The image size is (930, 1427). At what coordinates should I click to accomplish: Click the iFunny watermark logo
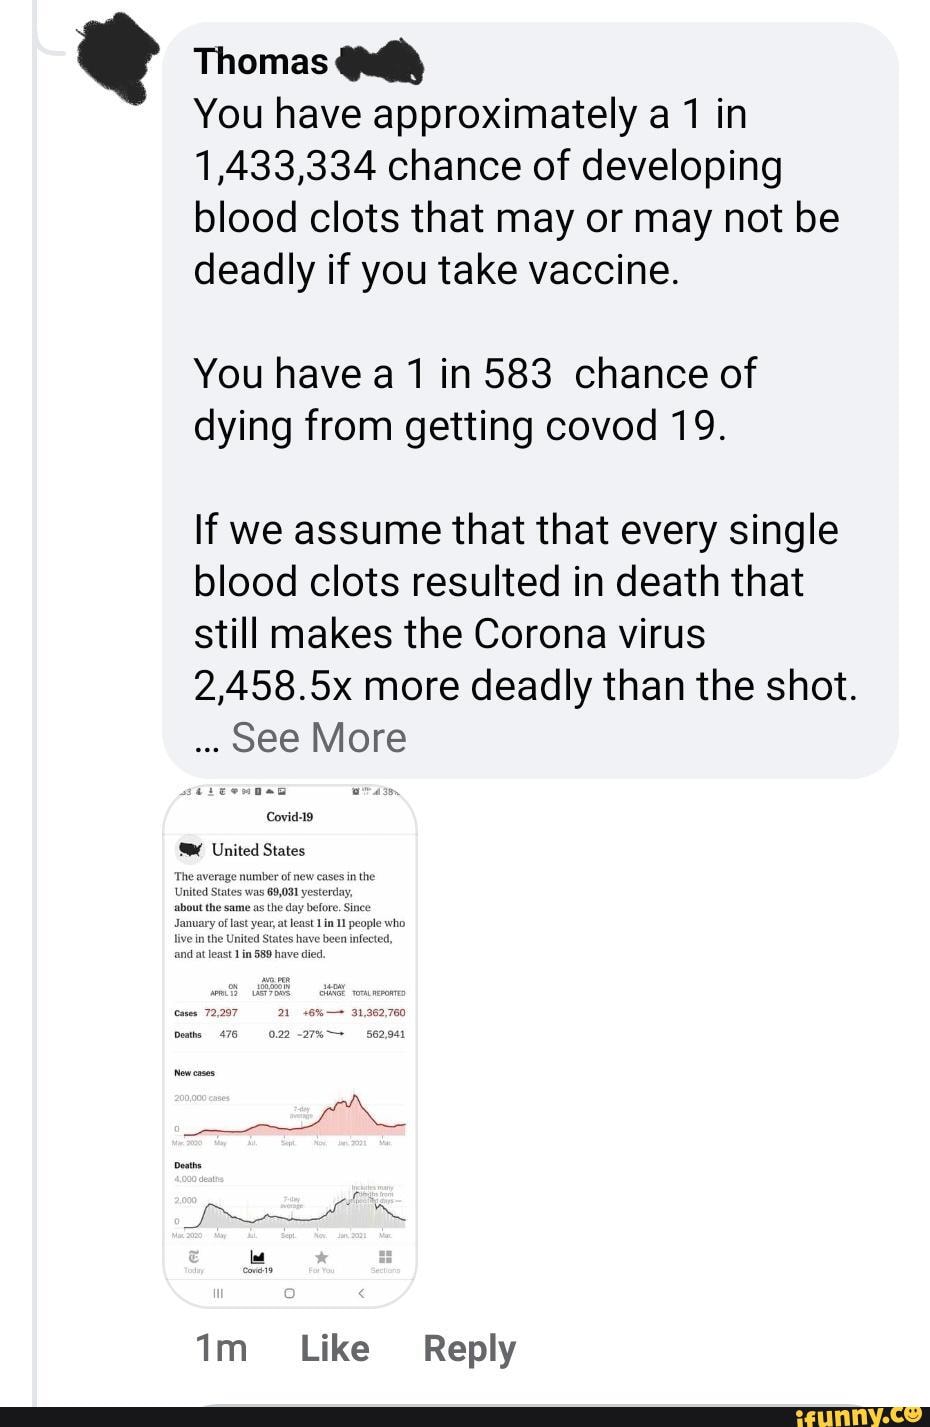pyautogui.click(x=860, y=1415)
